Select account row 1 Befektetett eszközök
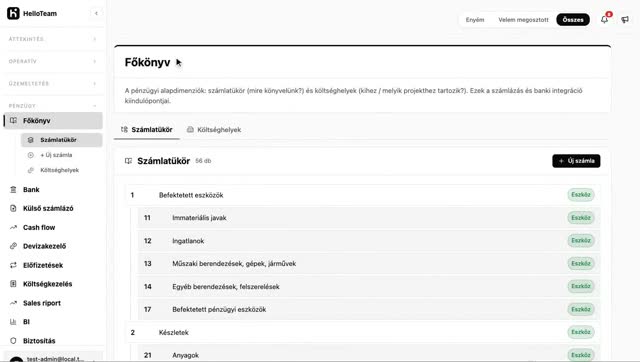 coord(362,195)
